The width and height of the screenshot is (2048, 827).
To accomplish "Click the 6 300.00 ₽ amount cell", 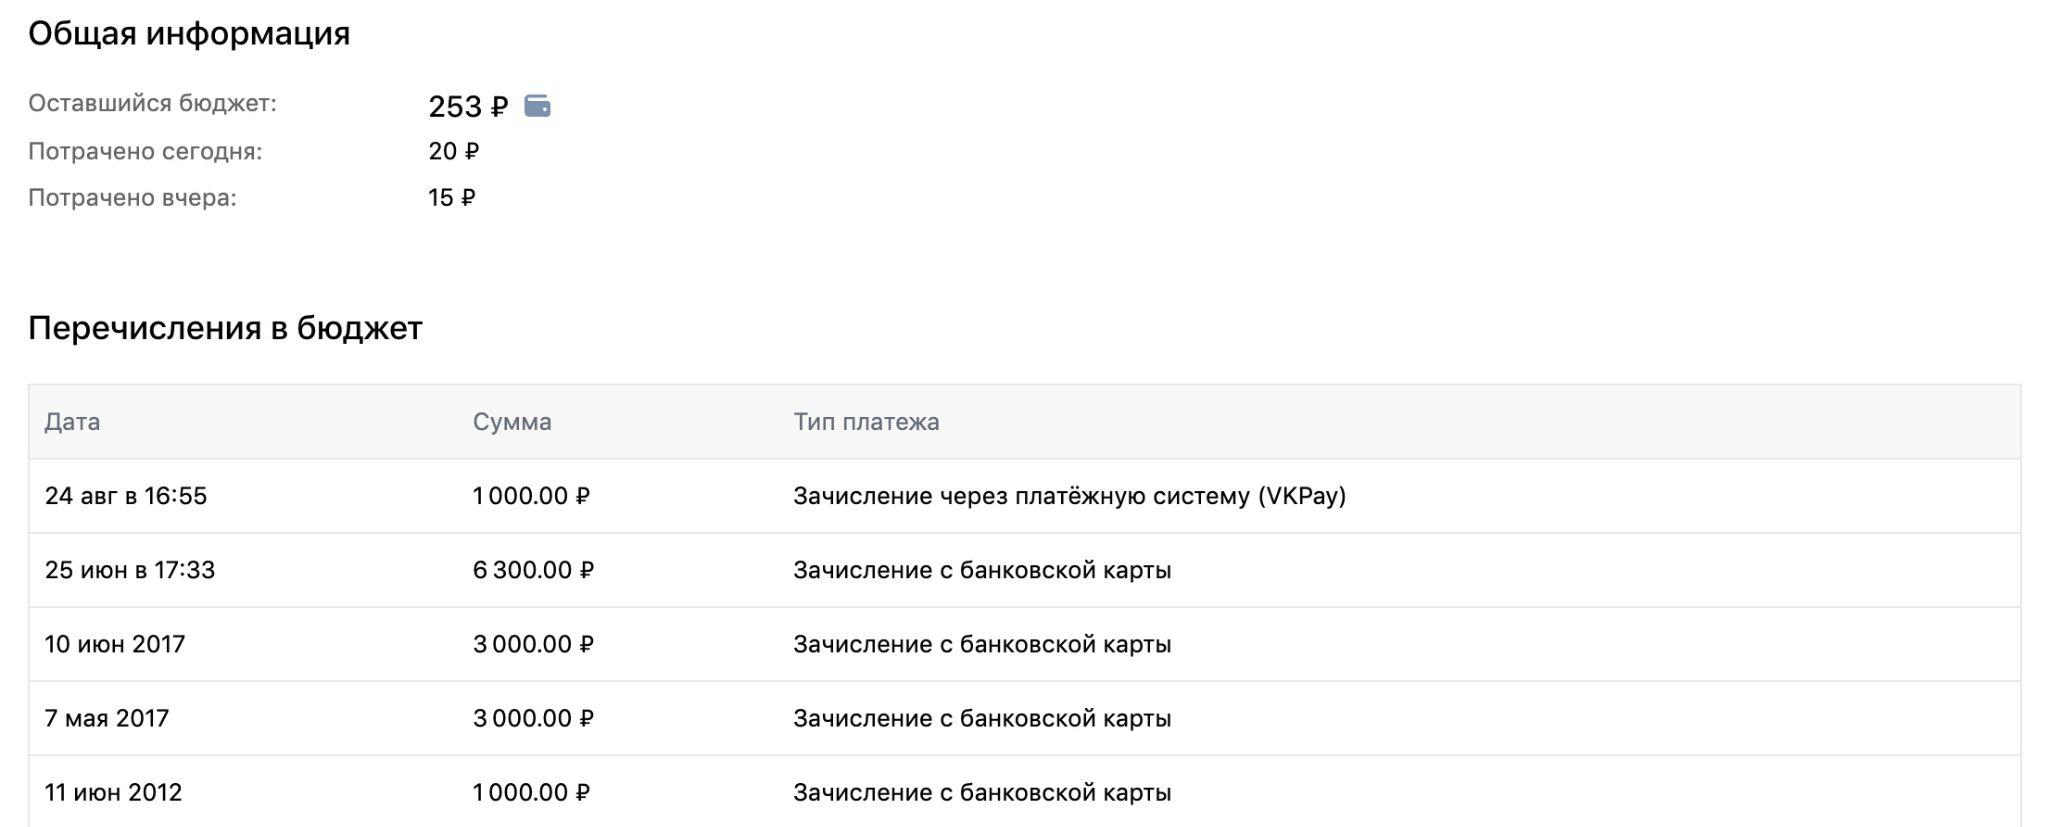I will pyautogui.click(x=533, y=570).
